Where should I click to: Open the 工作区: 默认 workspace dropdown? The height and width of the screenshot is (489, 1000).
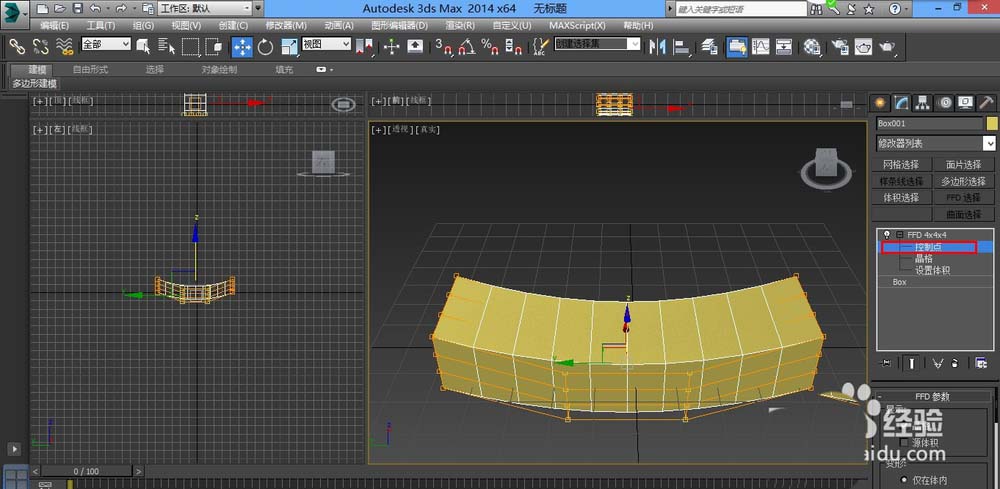pos(204,8)
